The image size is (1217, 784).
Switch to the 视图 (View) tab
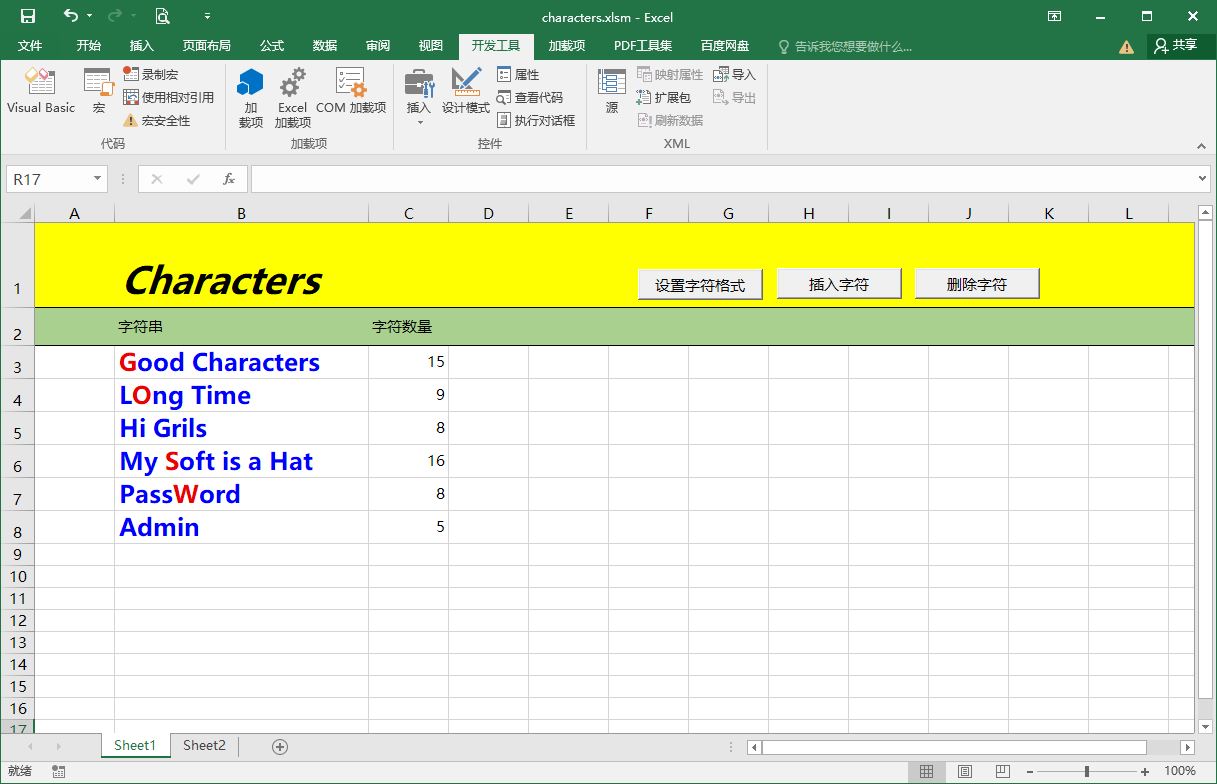tap(431, 46)
